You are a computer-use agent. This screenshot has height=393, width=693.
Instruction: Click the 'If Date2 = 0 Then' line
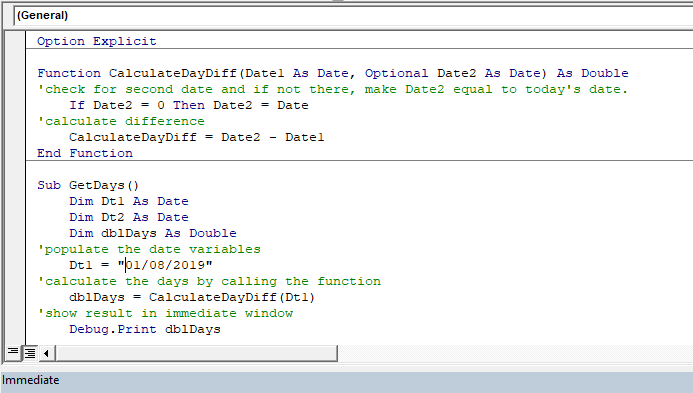click(189, 105)
